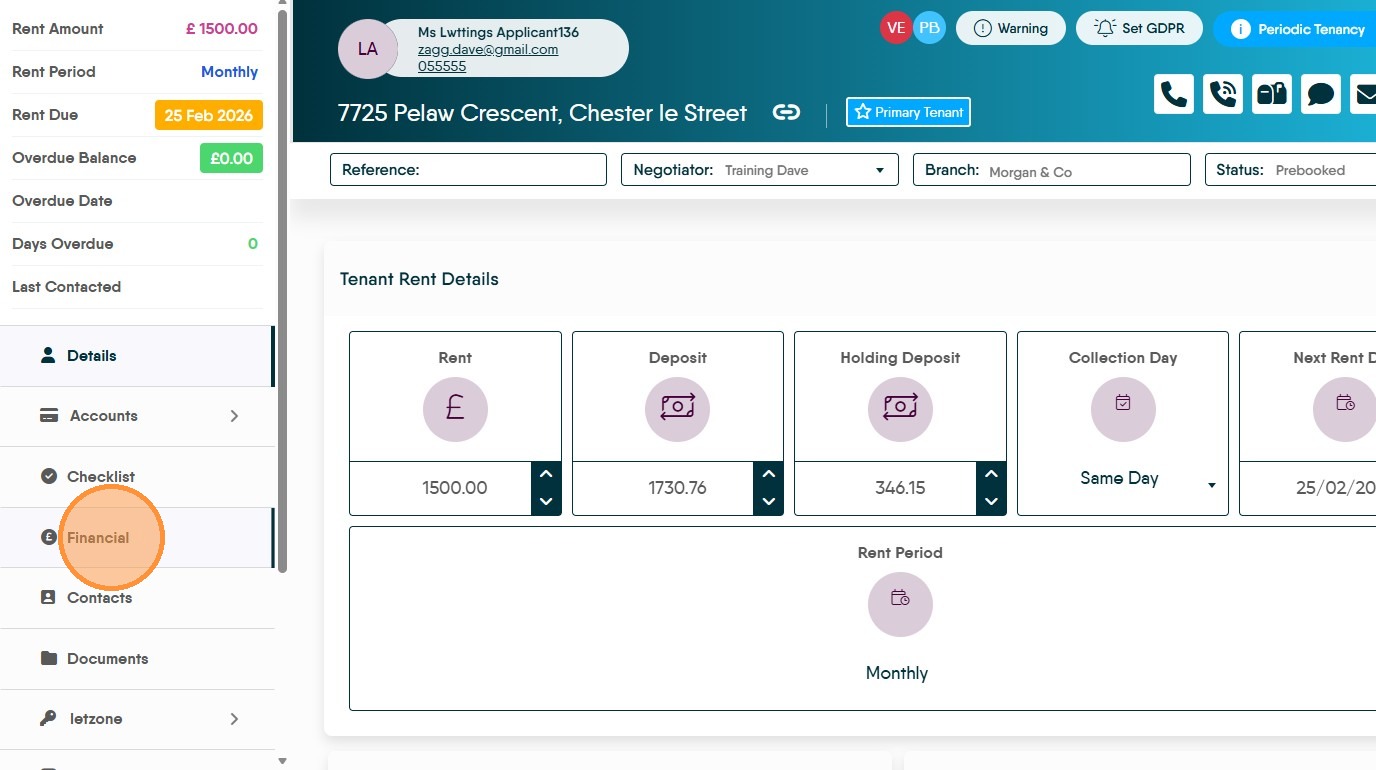
Task: Open the Collection Day dropdown
Action: point(1123,479)
